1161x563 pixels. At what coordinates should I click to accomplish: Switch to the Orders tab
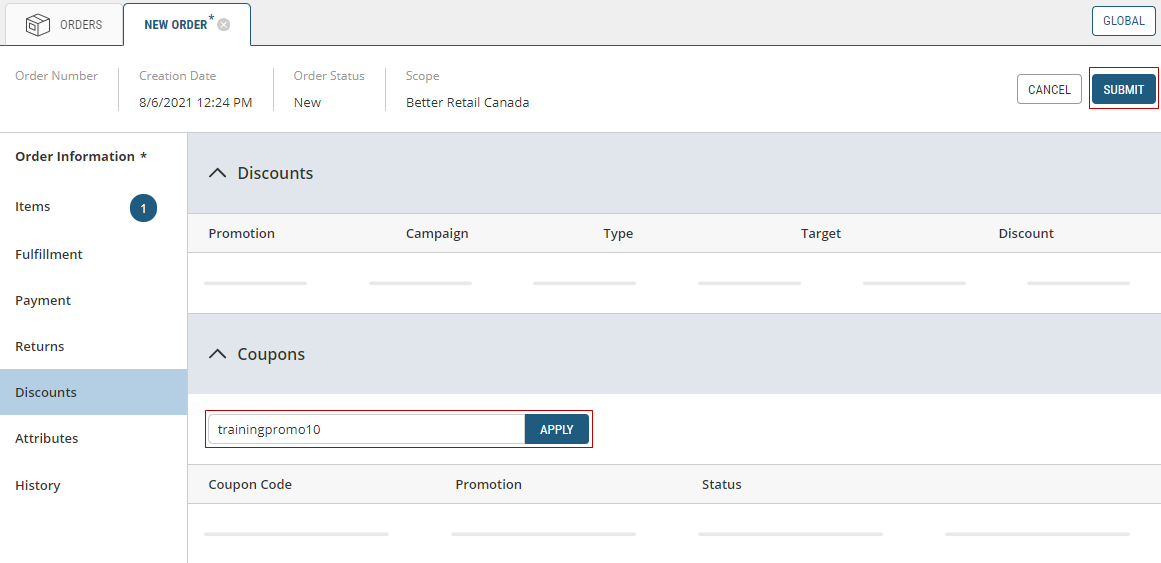pos(80,25)
